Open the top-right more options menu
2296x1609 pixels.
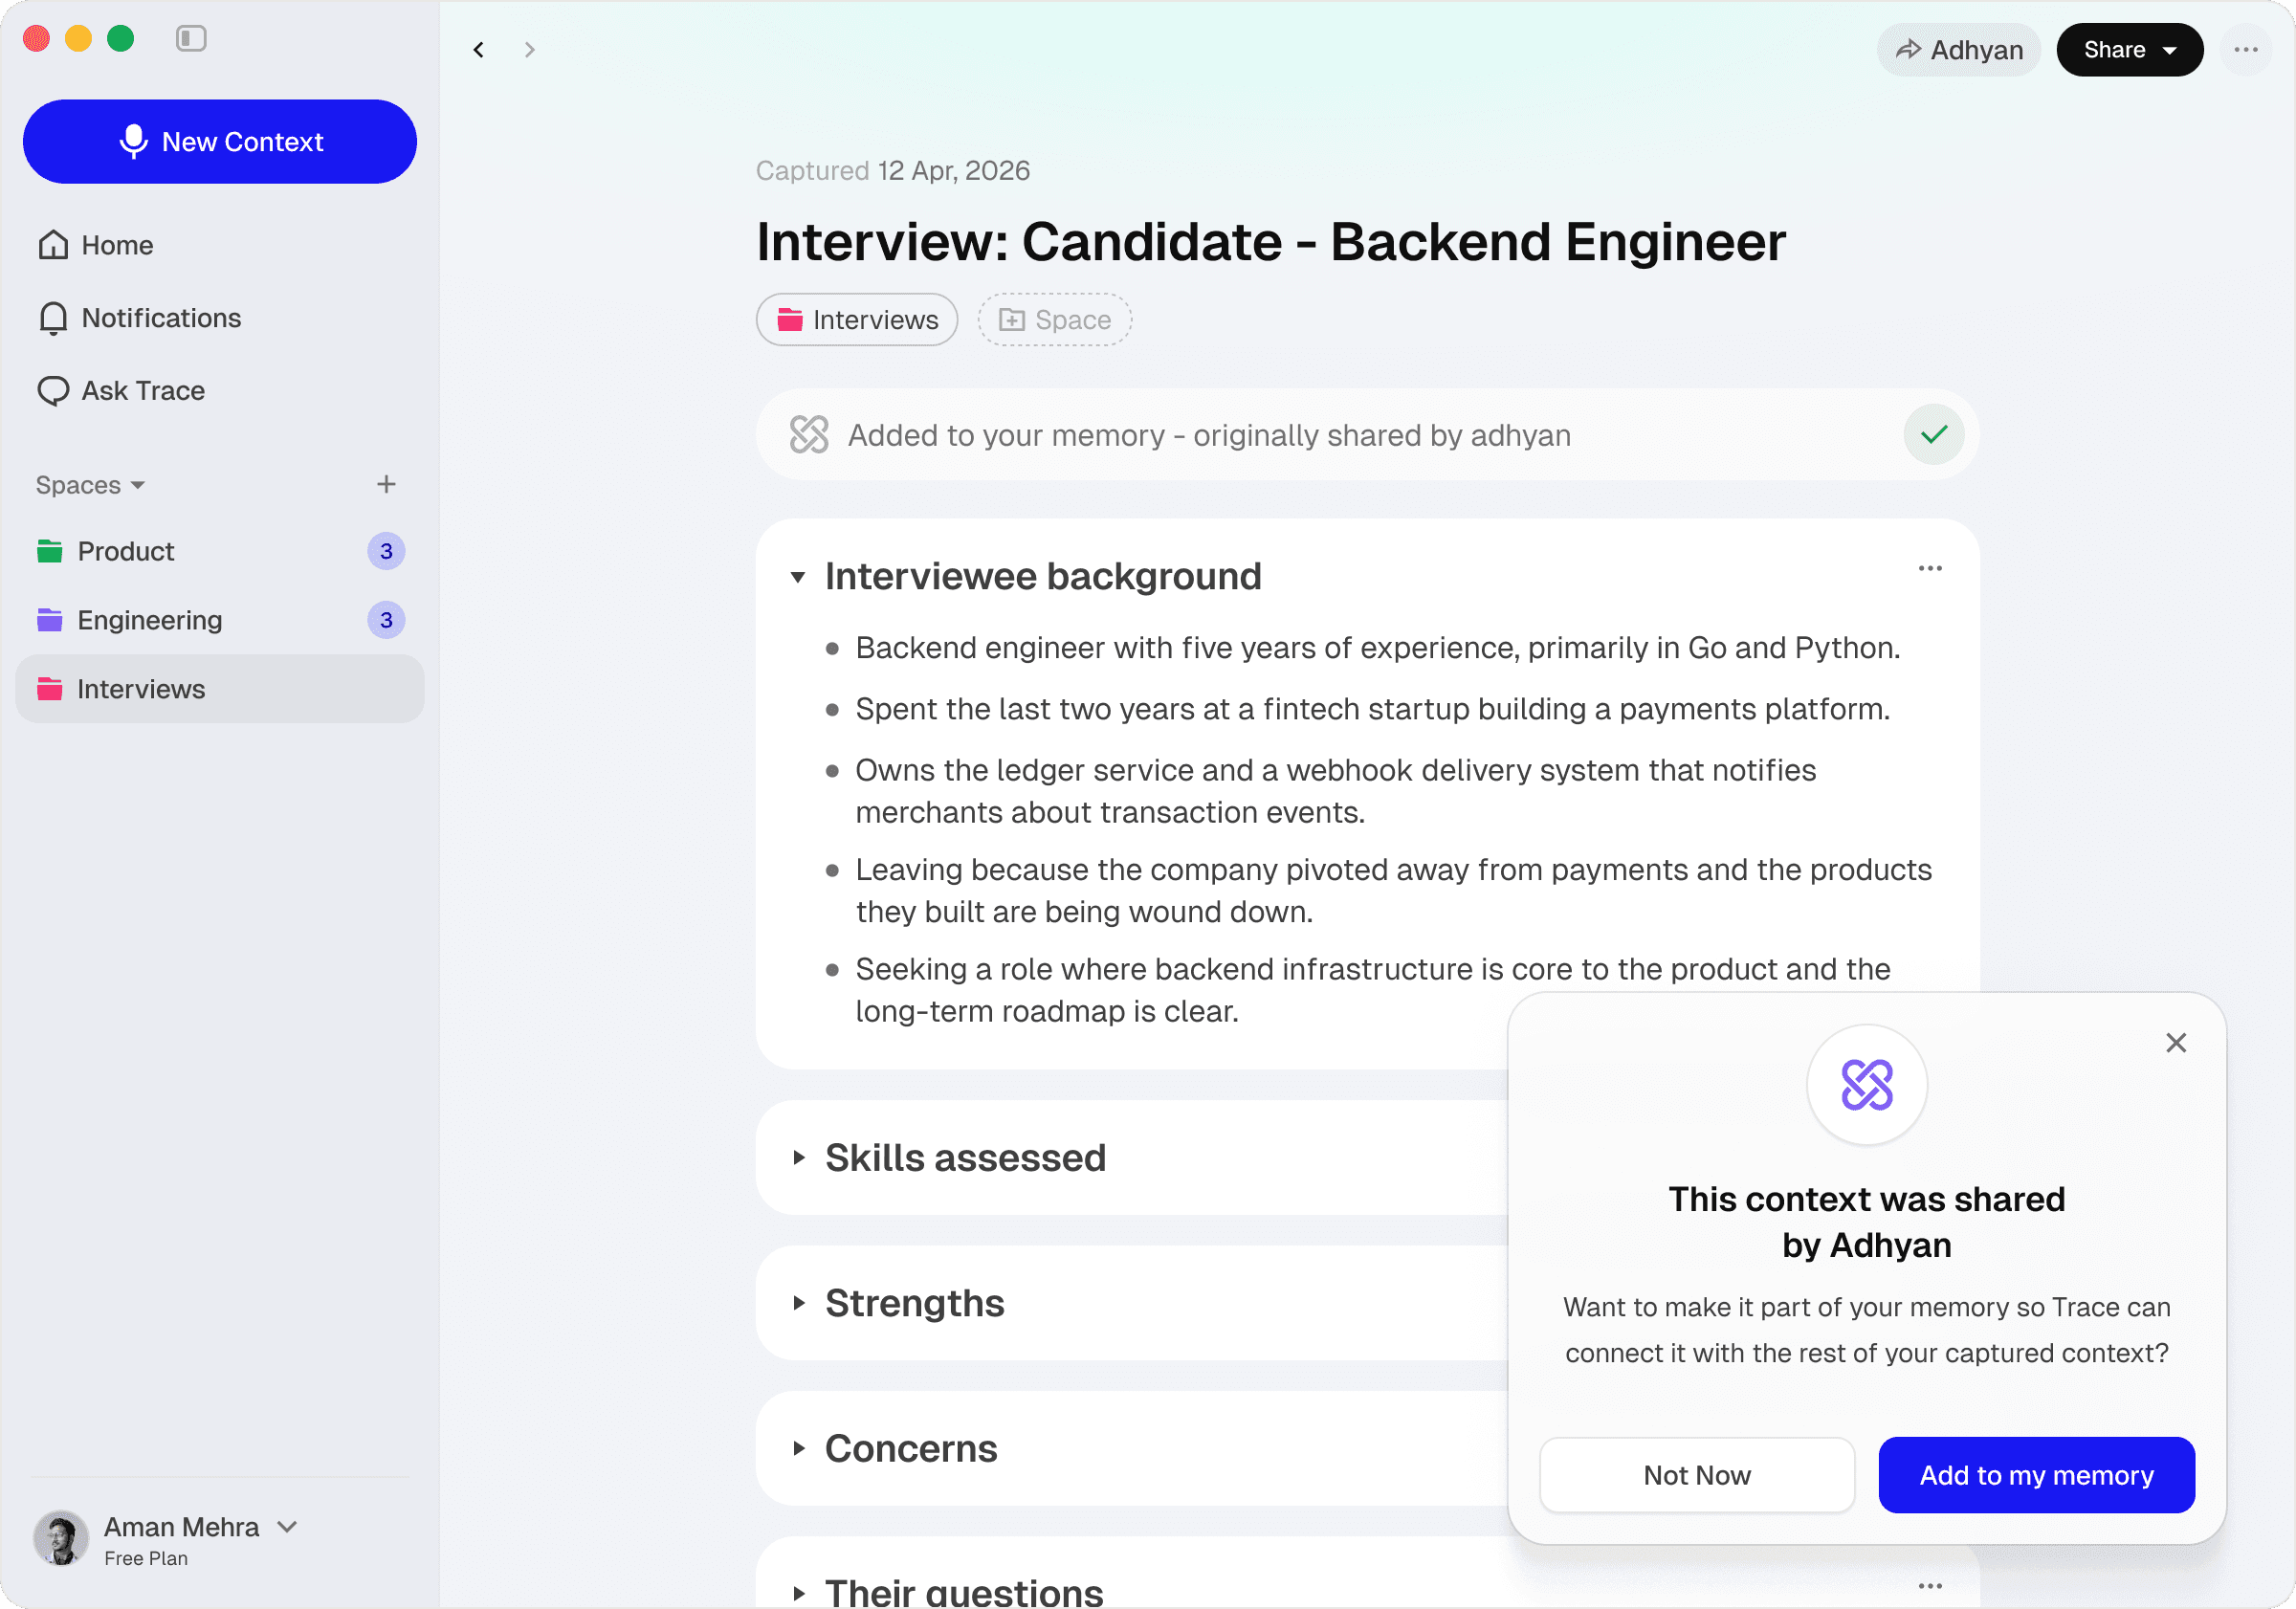2246,50
